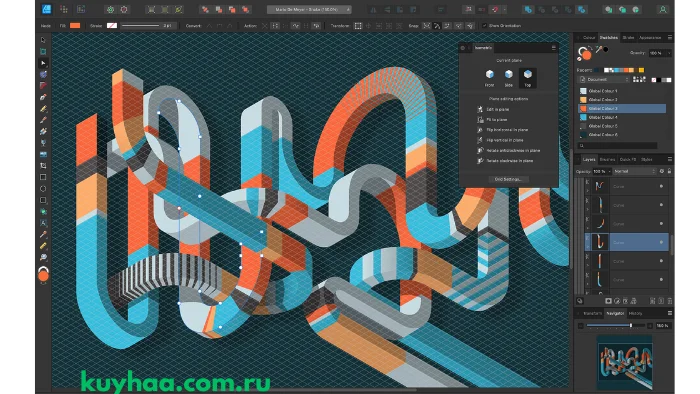Open the Swatches Opacity dropdown

(668, 53)
